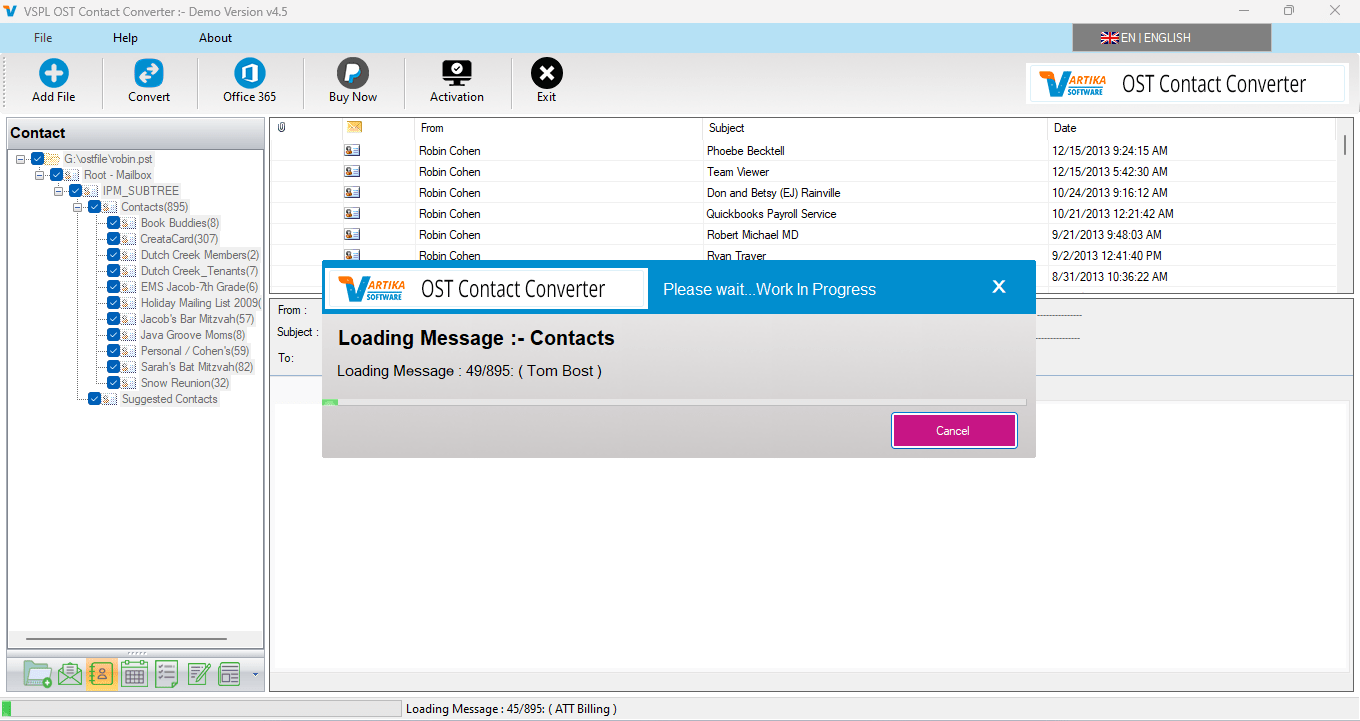Switch to the Journal view icon

pos(230,674)
